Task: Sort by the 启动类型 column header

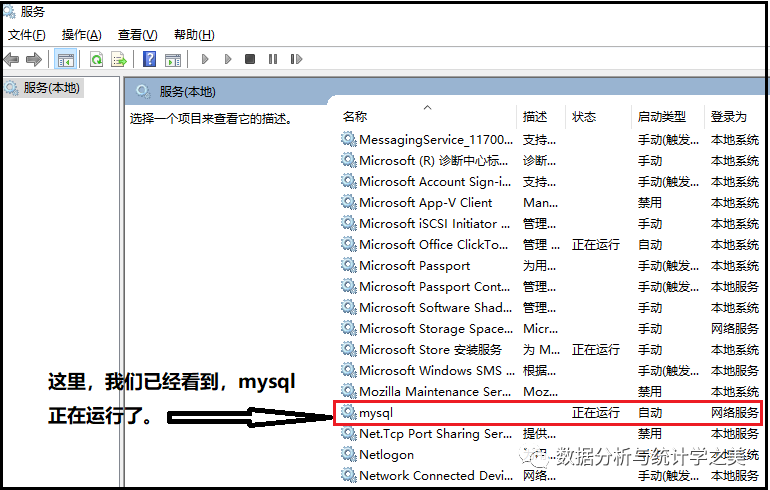Action: (x=661, y=116)
